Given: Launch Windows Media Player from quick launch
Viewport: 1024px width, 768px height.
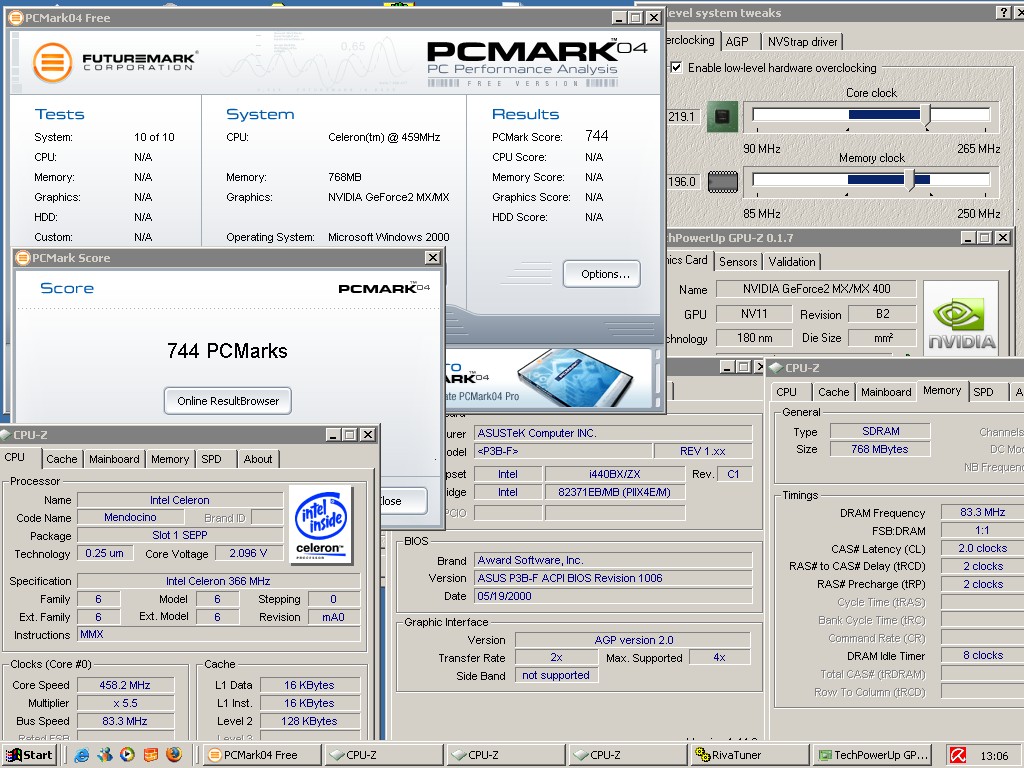Looking at the screenshot, I should point(127,755).
